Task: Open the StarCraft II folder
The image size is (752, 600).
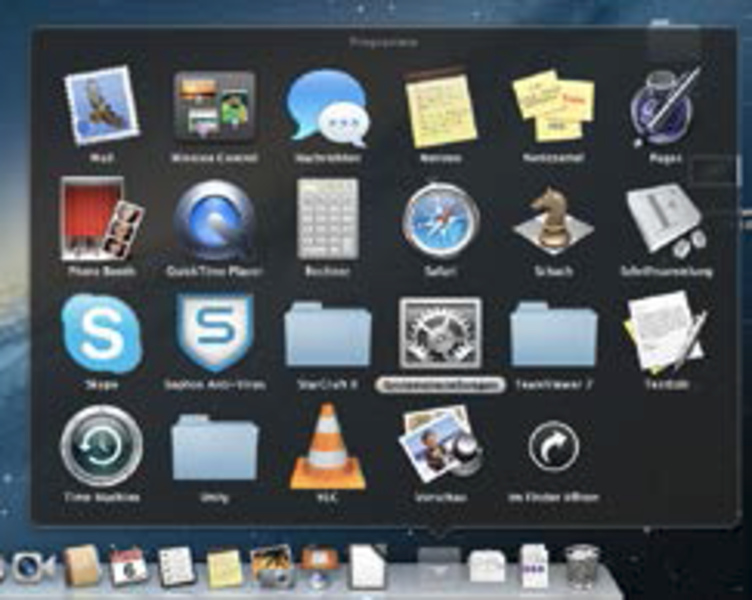Action: pos(328,334)
